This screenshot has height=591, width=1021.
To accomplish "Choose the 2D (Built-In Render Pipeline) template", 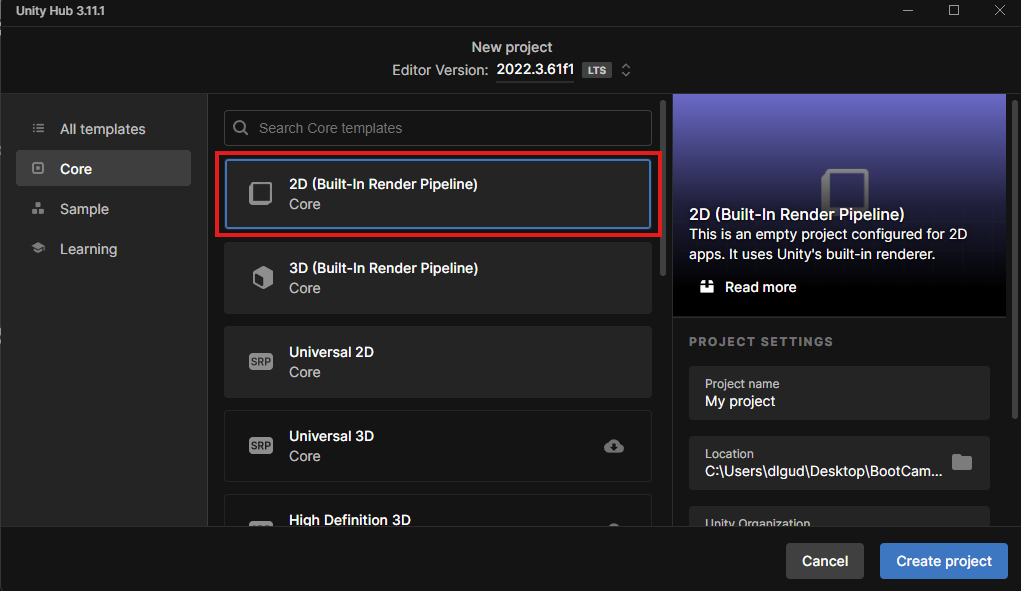I will (x=438, y=194).
